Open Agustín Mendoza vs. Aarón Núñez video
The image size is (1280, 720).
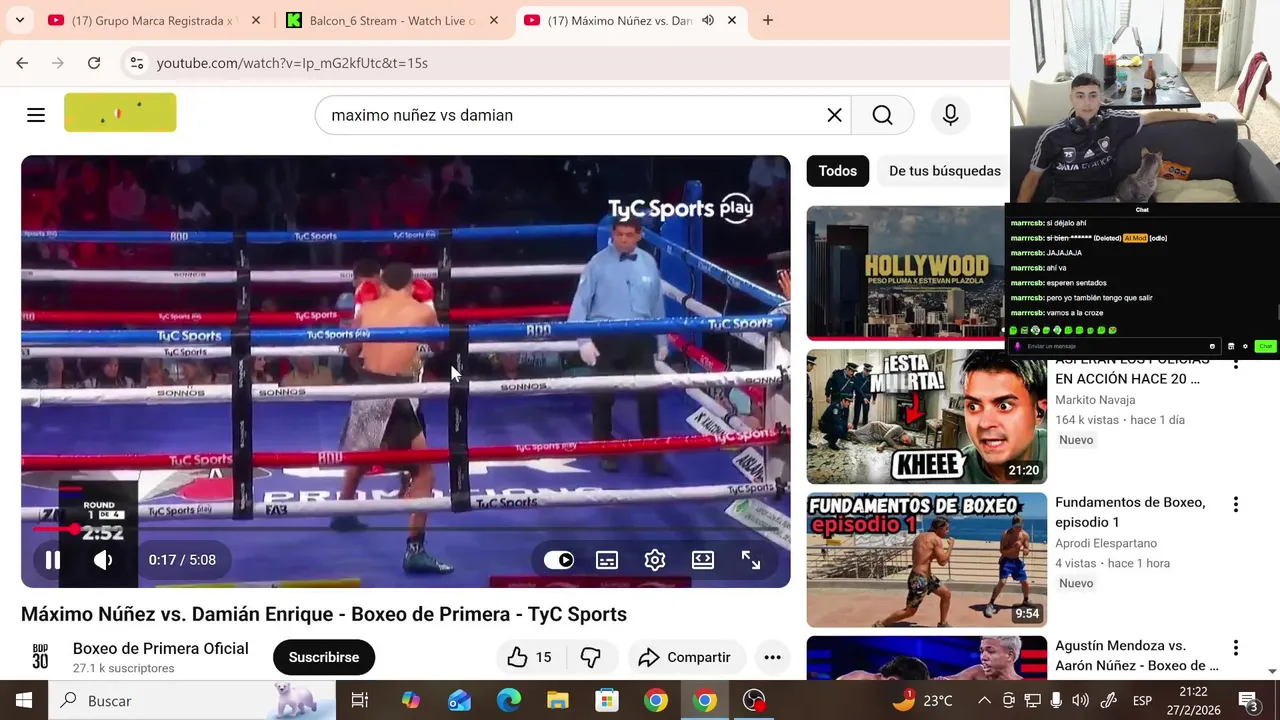pos(1137,656)
